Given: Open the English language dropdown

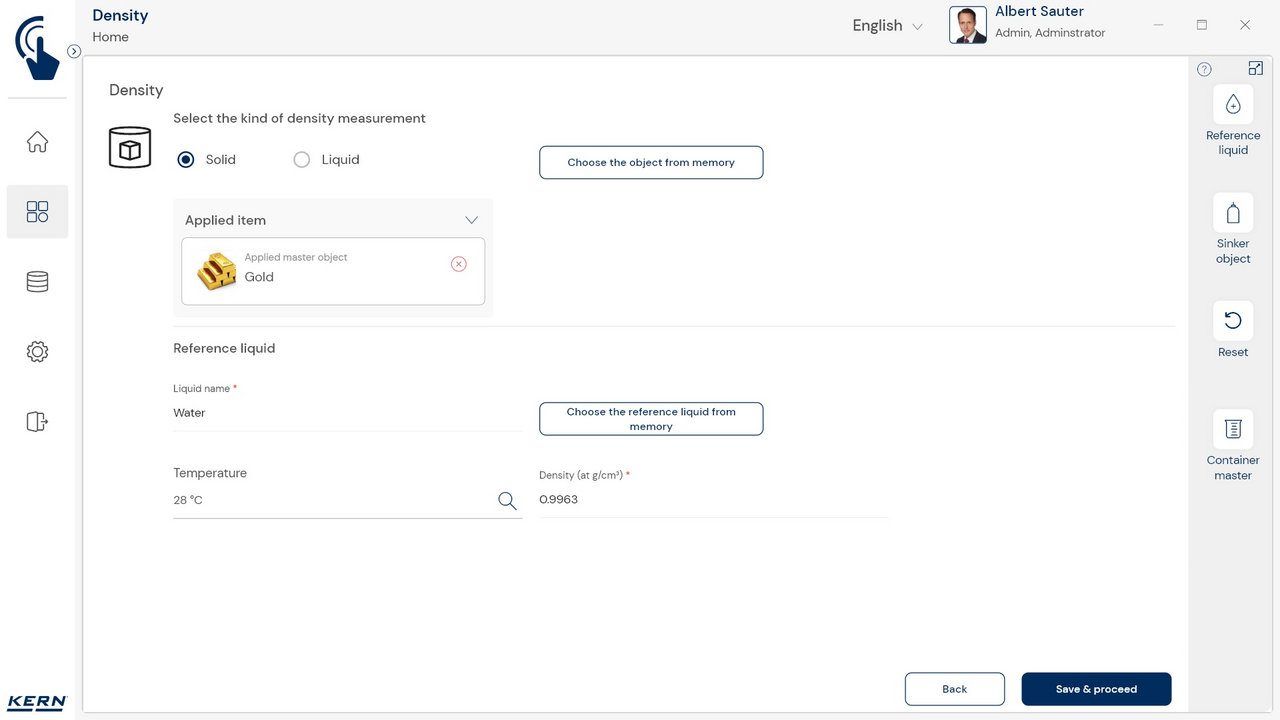Looking at the screenshot, I should [x=887, y=26].
